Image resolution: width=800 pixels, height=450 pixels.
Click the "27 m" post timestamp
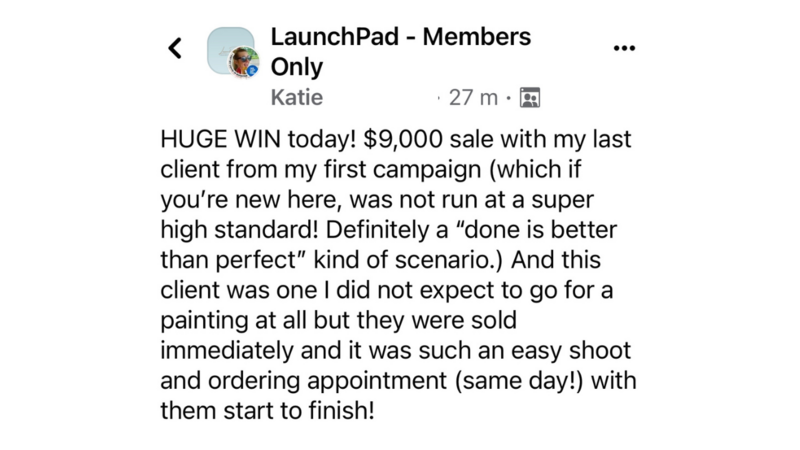(x=473, y=97)
